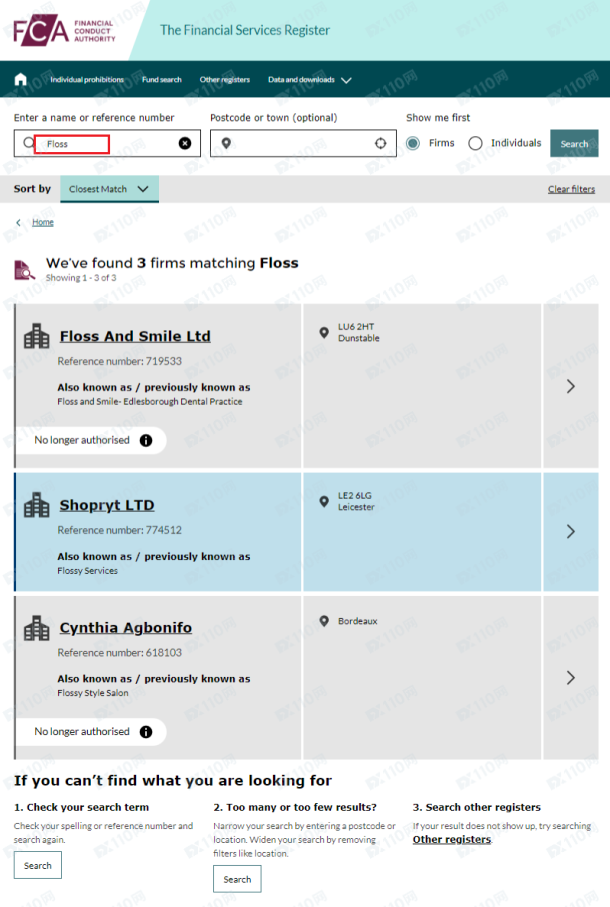Open the Closest Match sort dropdown
This screenshot has height=907, width=610.
coord(109,189)
